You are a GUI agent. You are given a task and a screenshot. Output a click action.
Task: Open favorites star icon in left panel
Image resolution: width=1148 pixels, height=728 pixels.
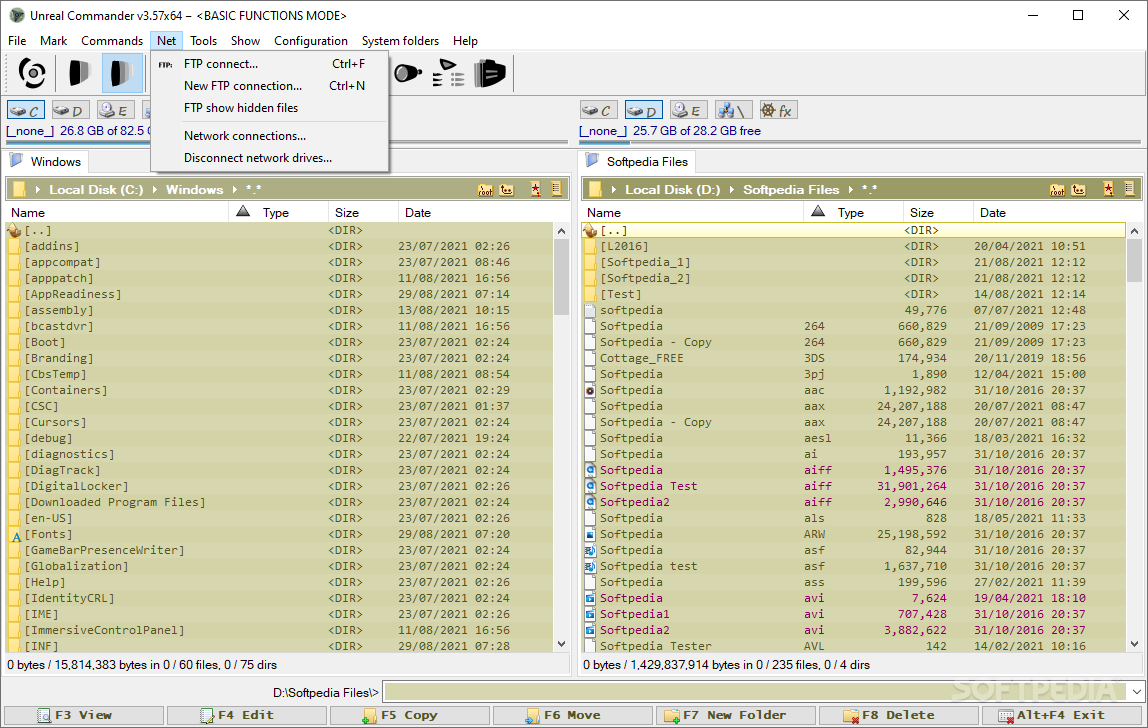(x=536, y=190)
